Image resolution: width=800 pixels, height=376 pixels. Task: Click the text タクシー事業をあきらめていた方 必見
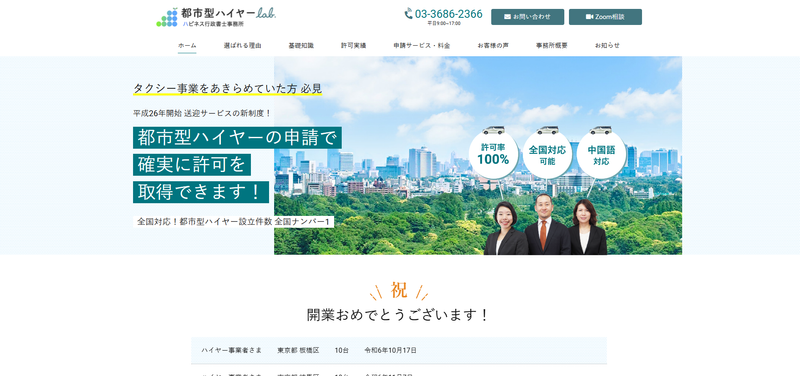(228, 88)
